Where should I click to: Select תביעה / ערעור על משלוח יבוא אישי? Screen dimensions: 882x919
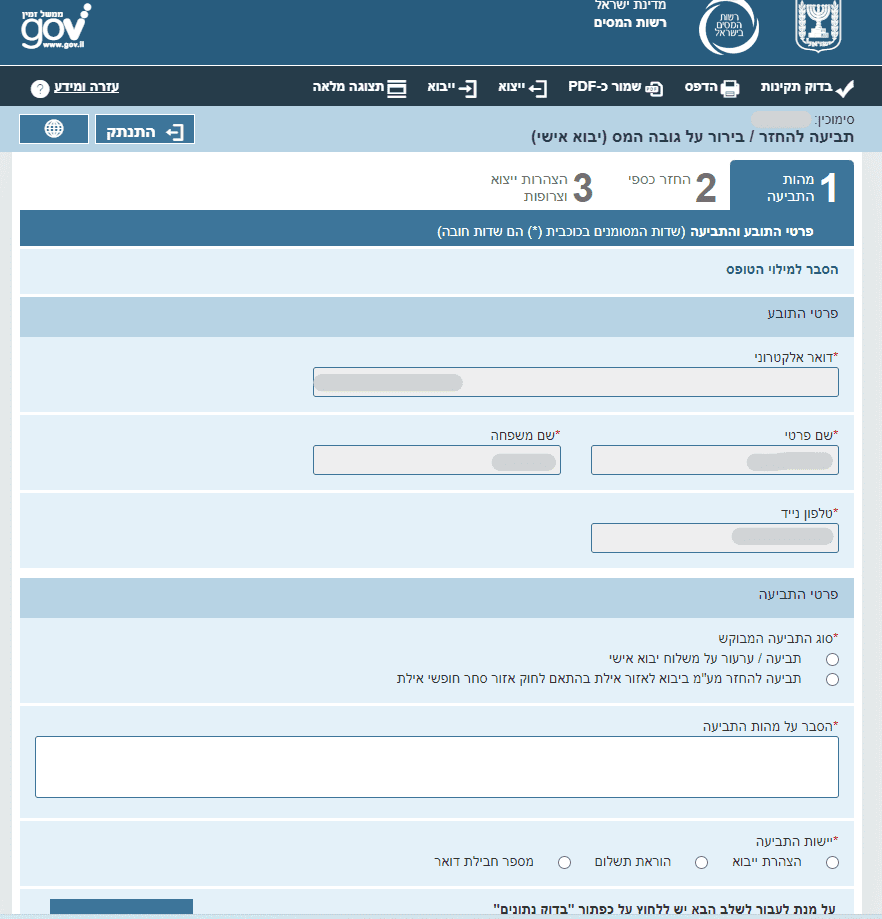(x=832, y=659)
